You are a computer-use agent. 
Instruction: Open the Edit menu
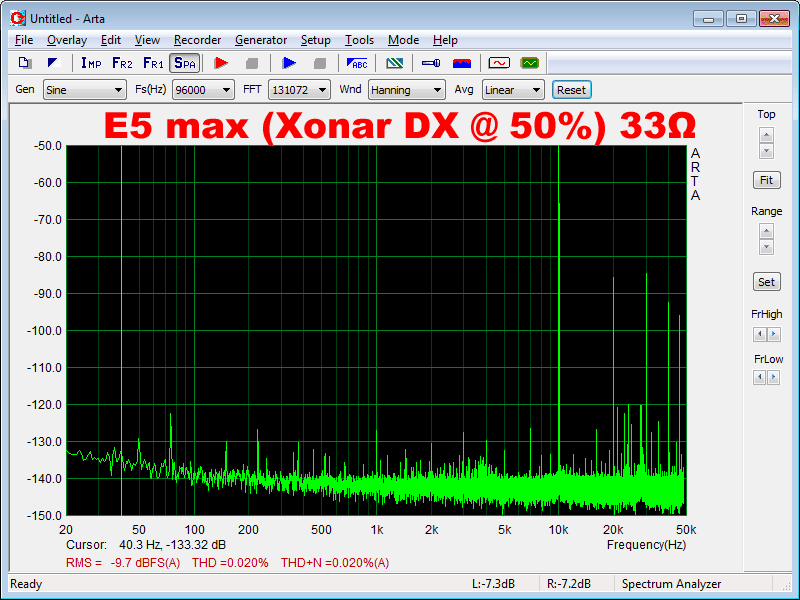(x=111, y=40)
